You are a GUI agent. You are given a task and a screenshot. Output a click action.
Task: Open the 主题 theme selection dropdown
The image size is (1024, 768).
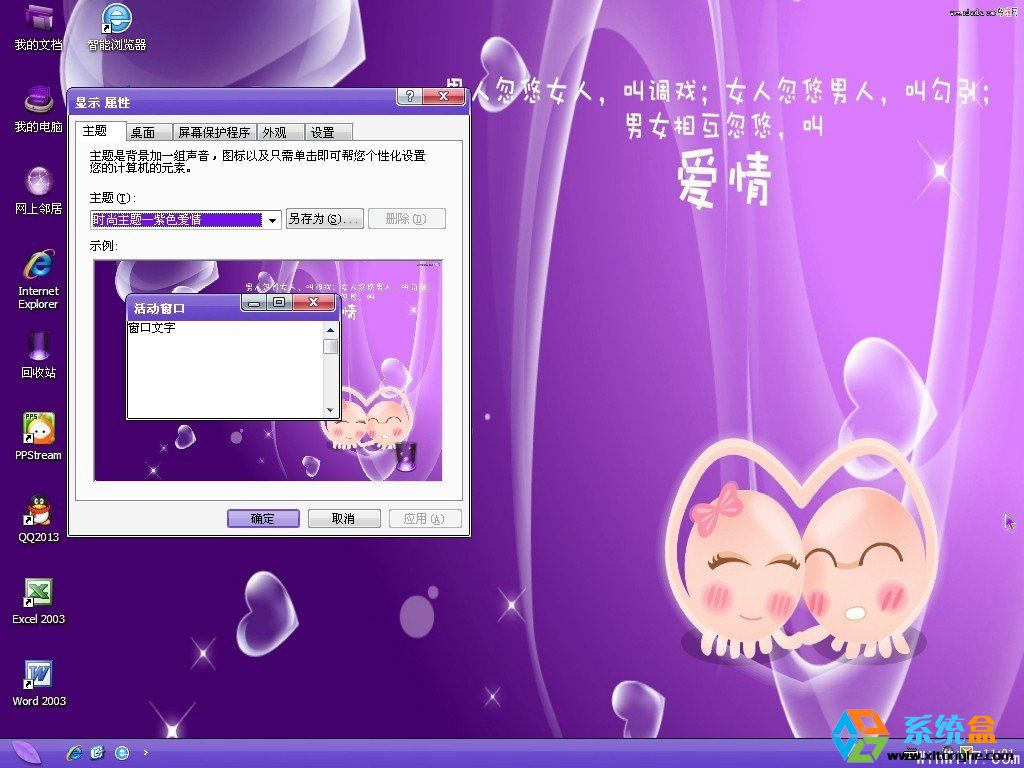coord(272,218)
